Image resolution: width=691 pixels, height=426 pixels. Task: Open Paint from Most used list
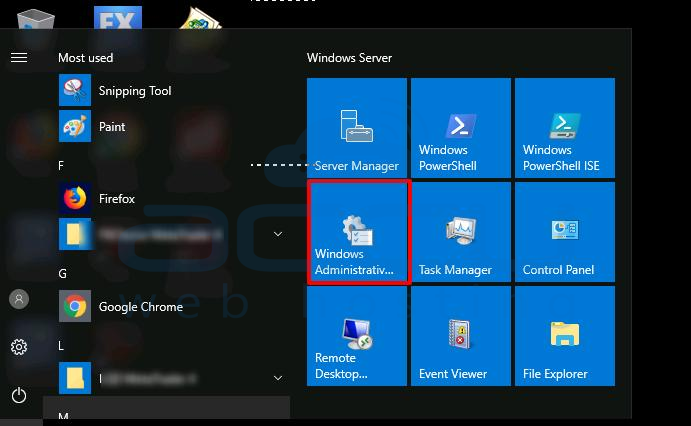click(x=167, y=126)
